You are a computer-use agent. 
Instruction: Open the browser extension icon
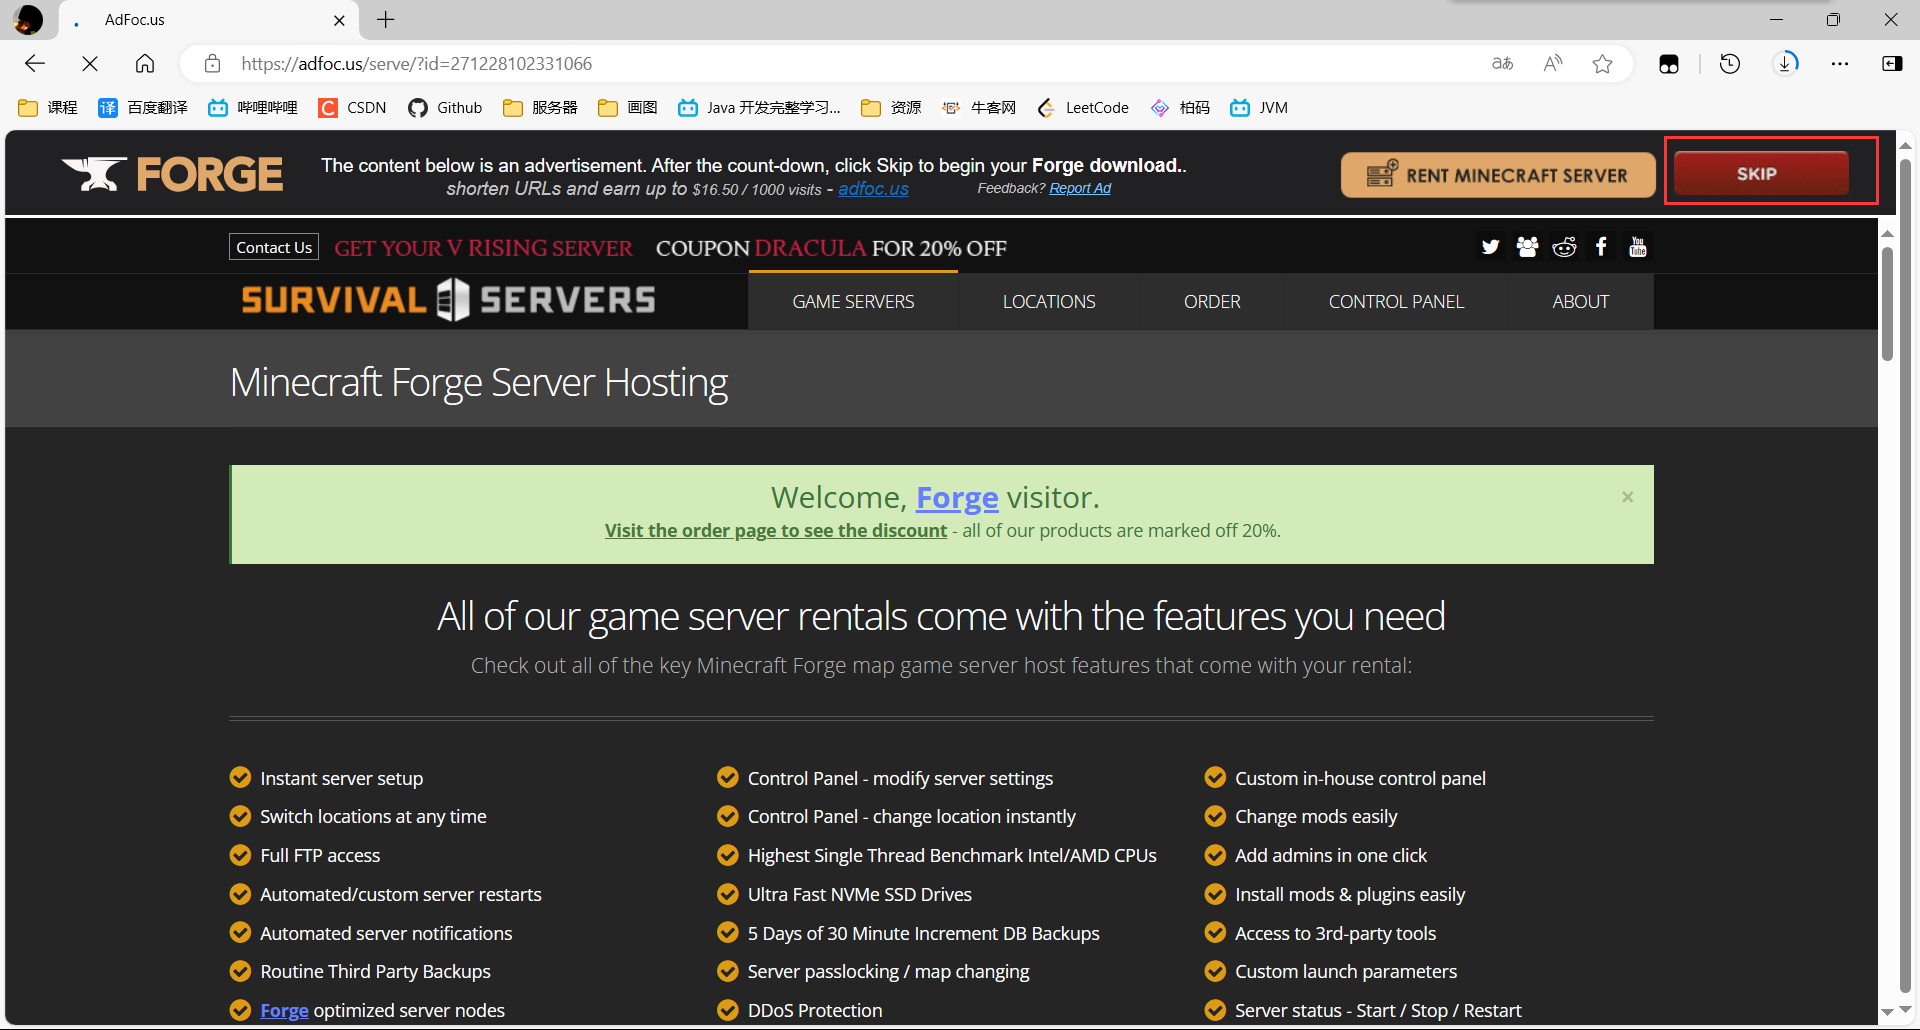tap(1669, 64)
